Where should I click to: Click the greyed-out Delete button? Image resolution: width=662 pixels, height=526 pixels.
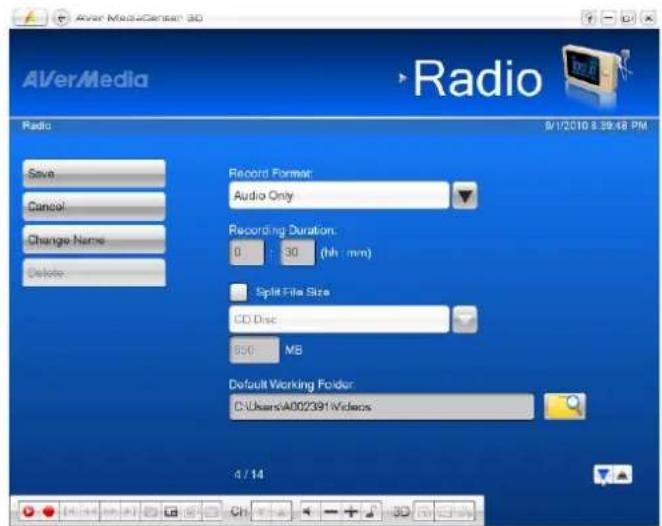click(94, 273)
